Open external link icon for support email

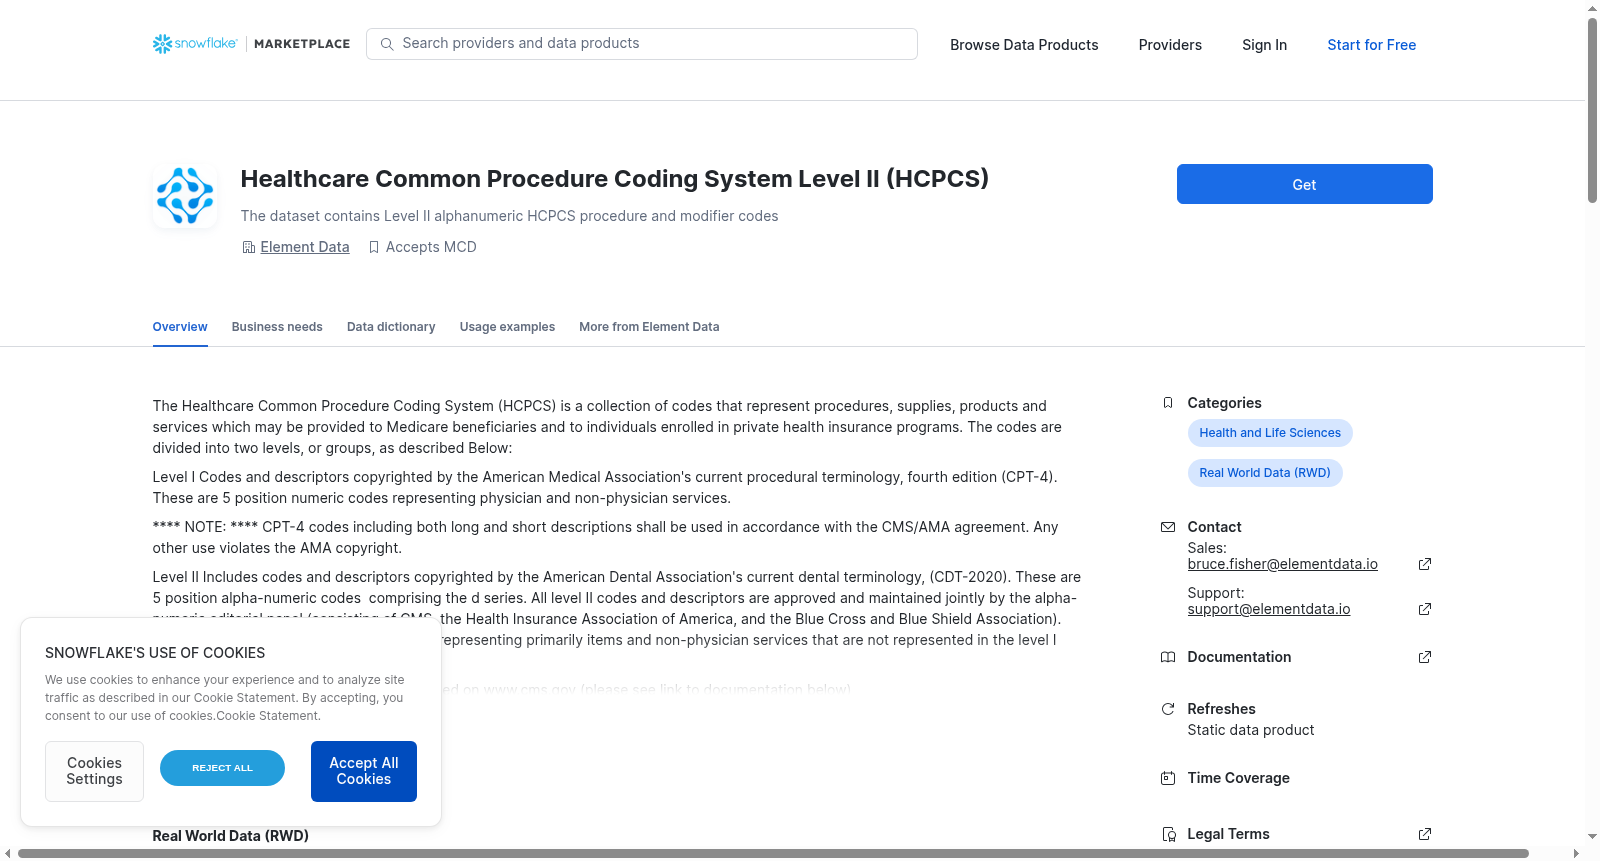(1425, 609)
